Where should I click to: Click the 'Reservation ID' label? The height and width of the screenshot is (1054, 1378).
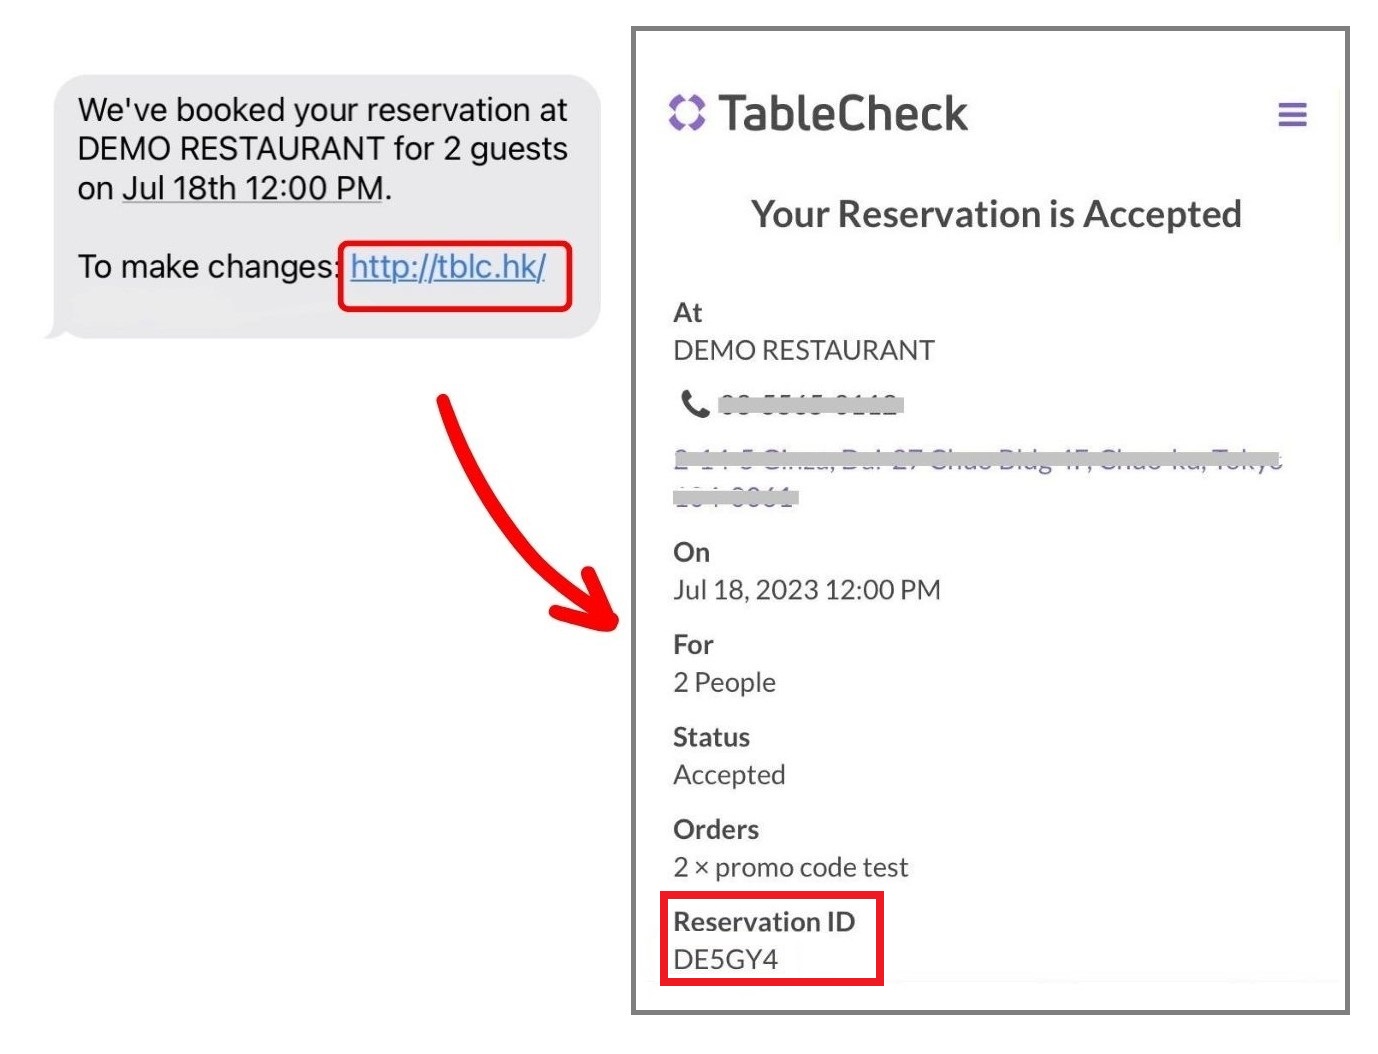[x=764, y=921]
